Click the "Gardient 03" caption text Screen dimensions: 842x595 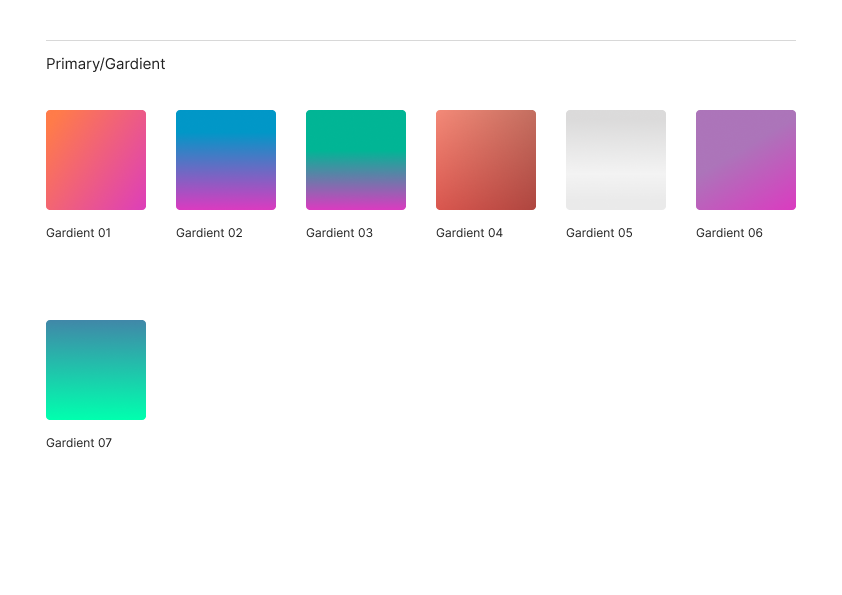pos(339,233)
